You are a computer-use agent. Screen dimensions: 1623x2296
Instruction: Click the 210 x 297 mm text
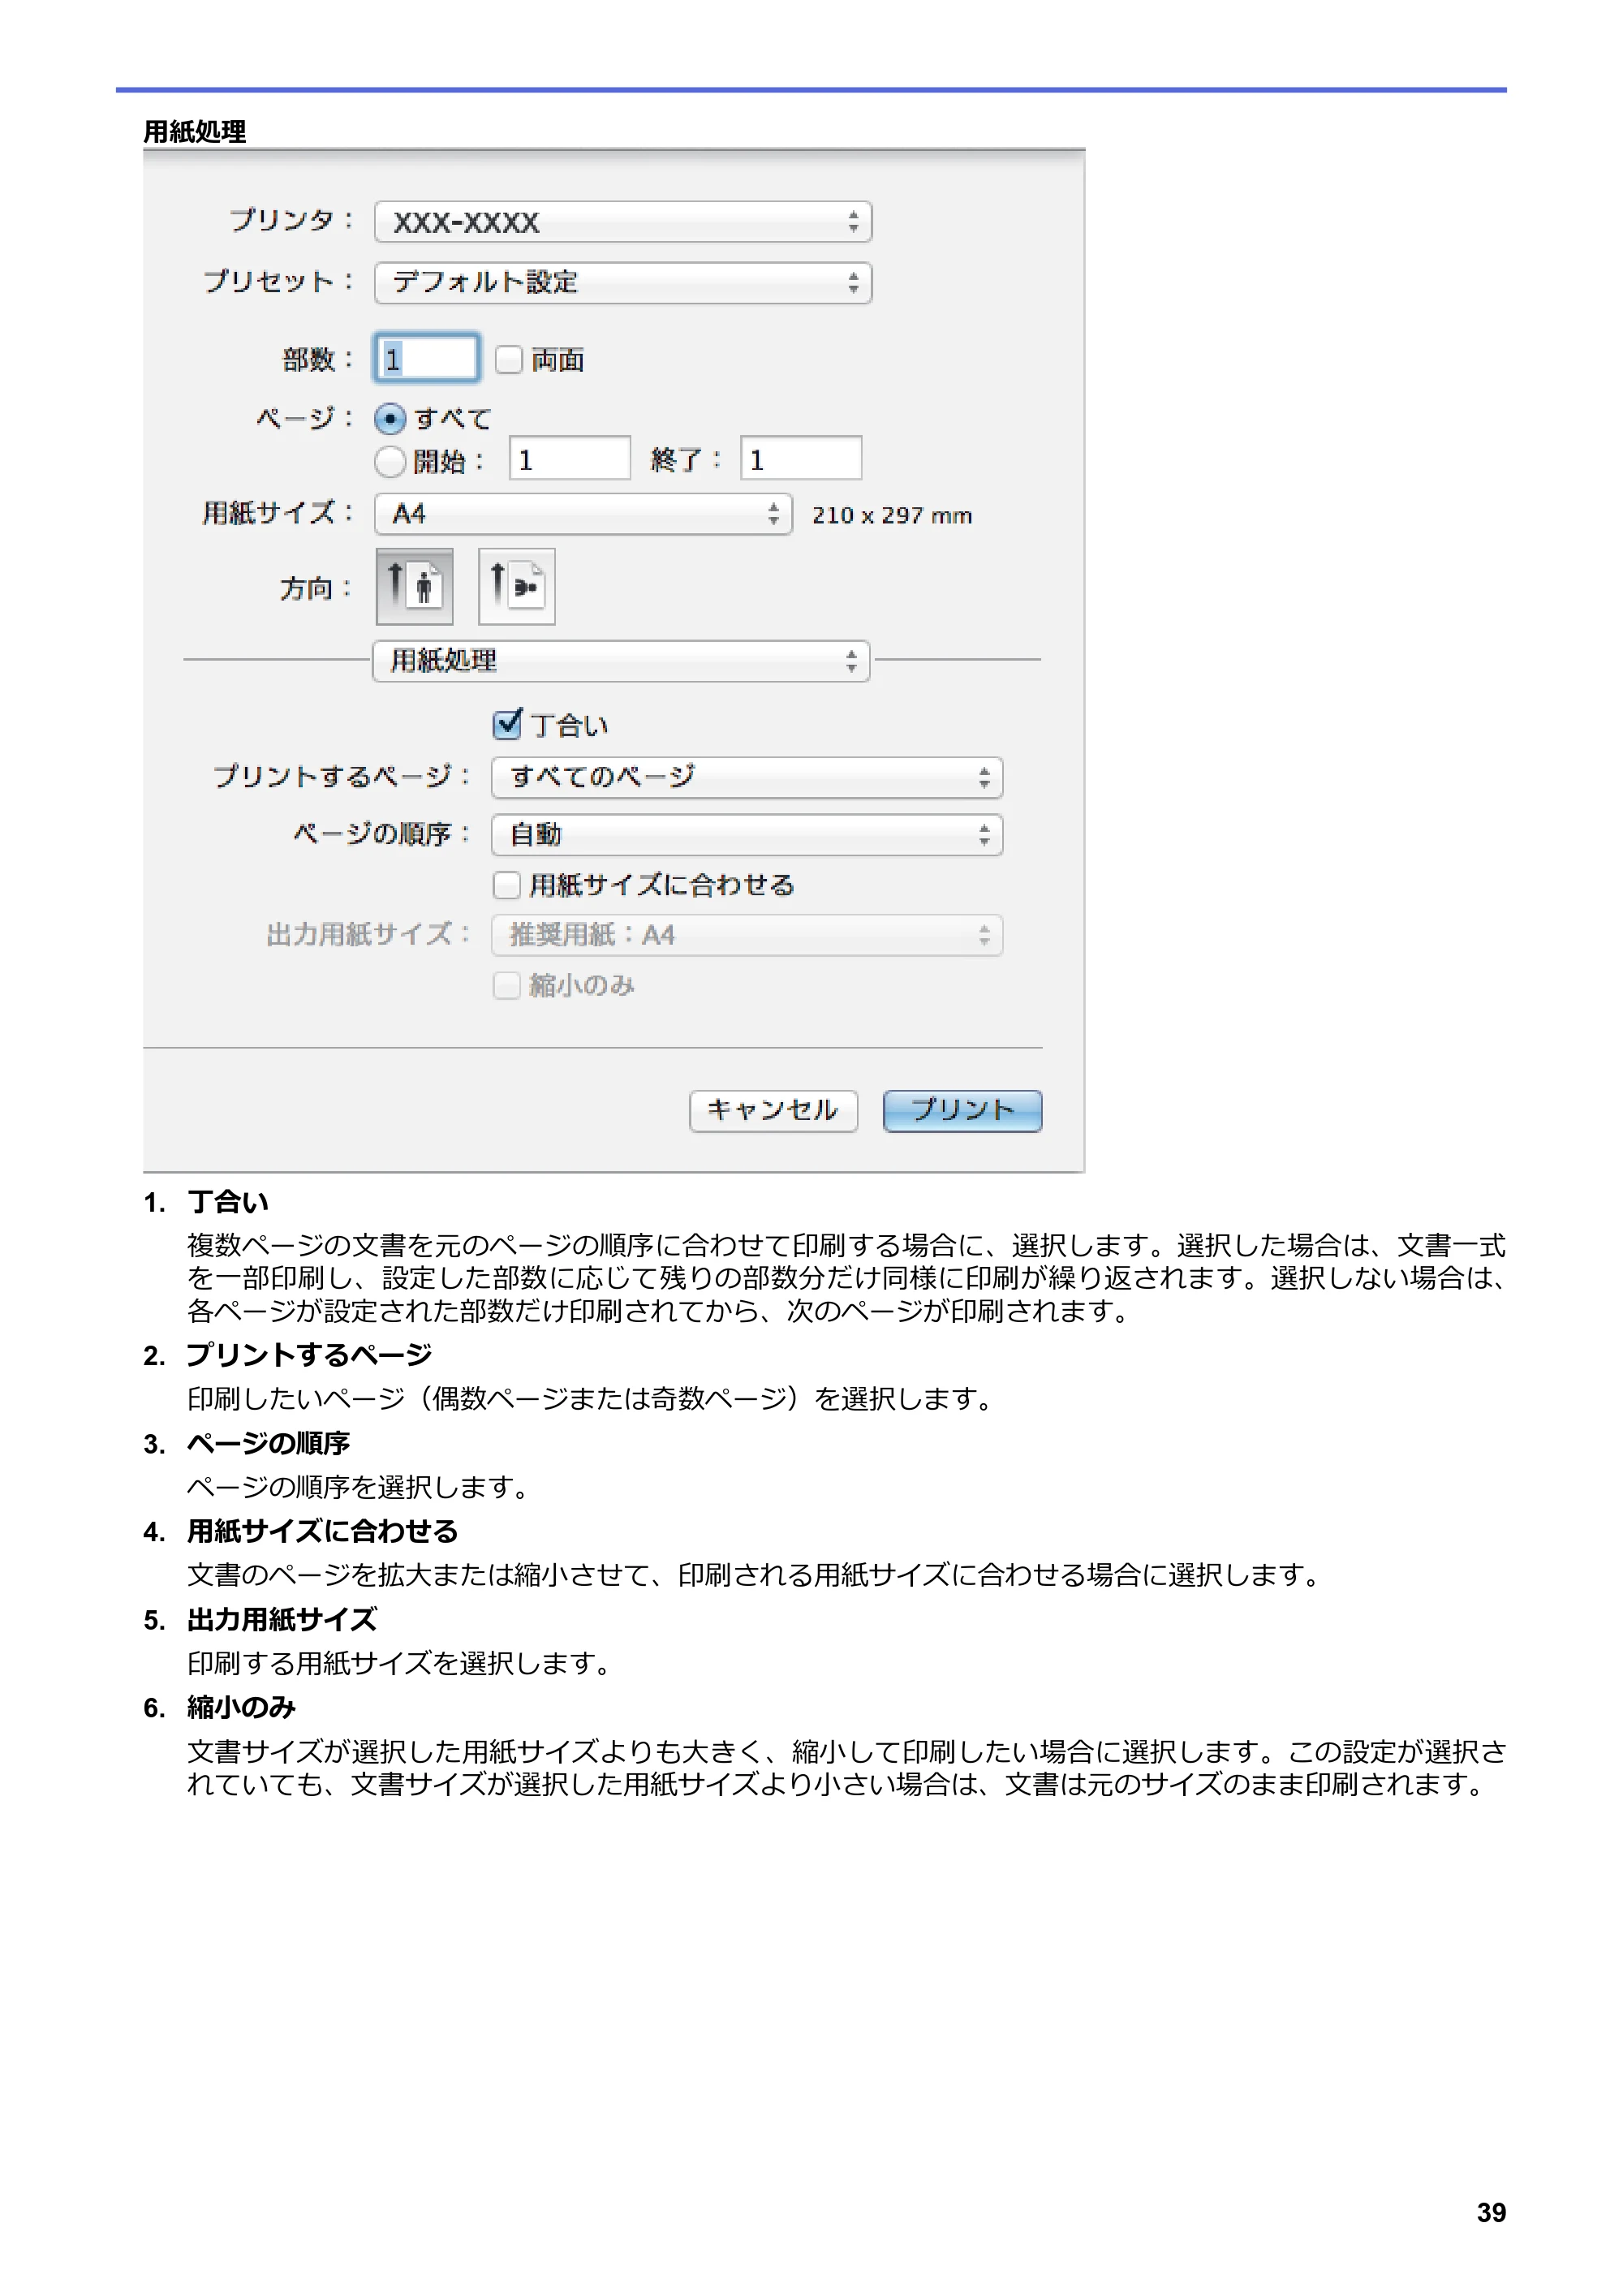(891, 516)
